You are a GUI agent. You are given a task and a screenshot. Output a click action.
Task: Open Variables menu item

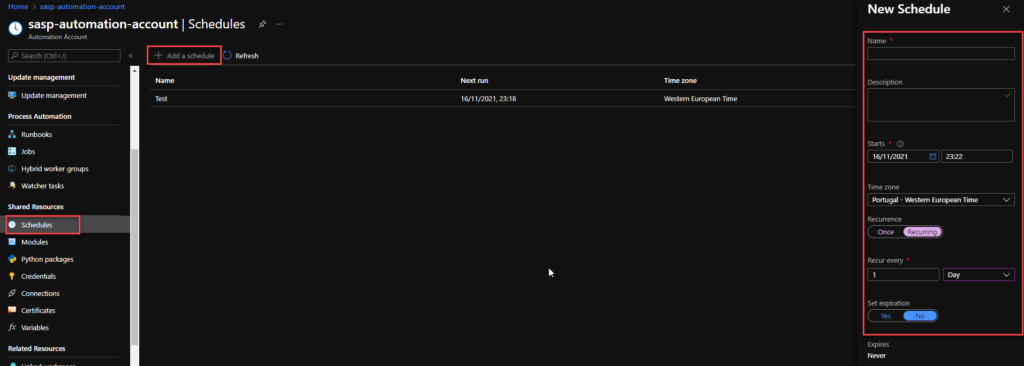[x=35, y=327]
